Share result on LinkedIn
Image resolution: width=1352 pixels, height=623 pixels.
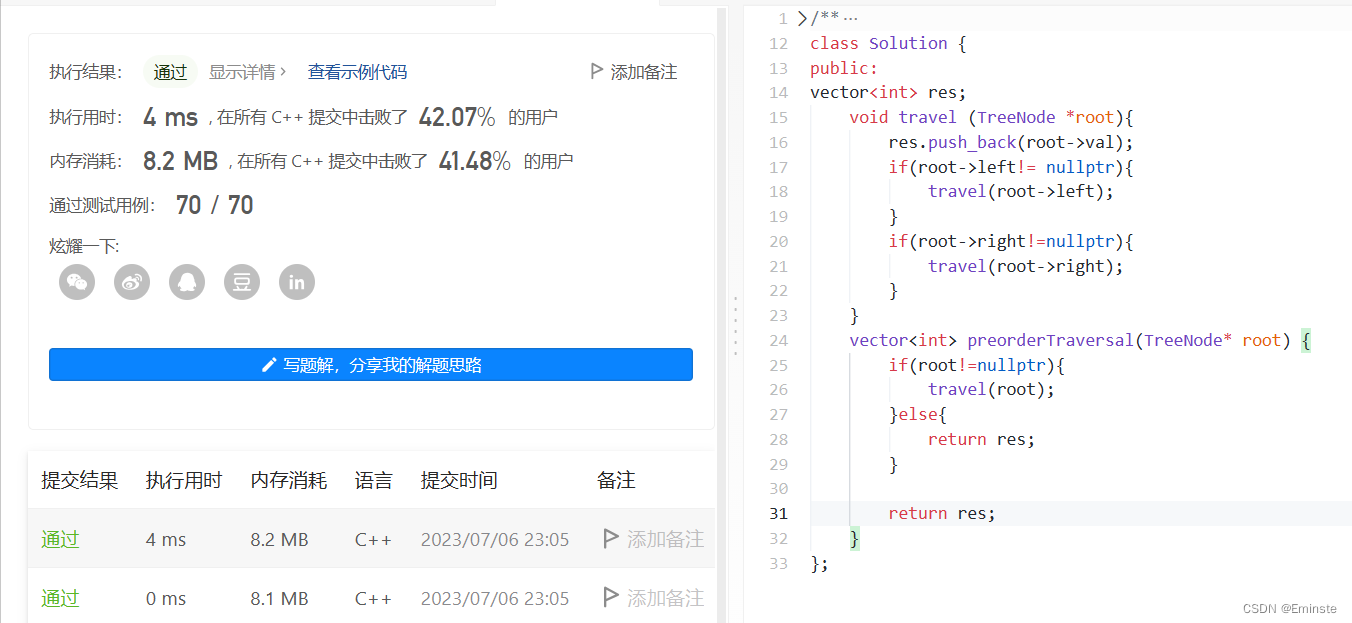(297, 282)
